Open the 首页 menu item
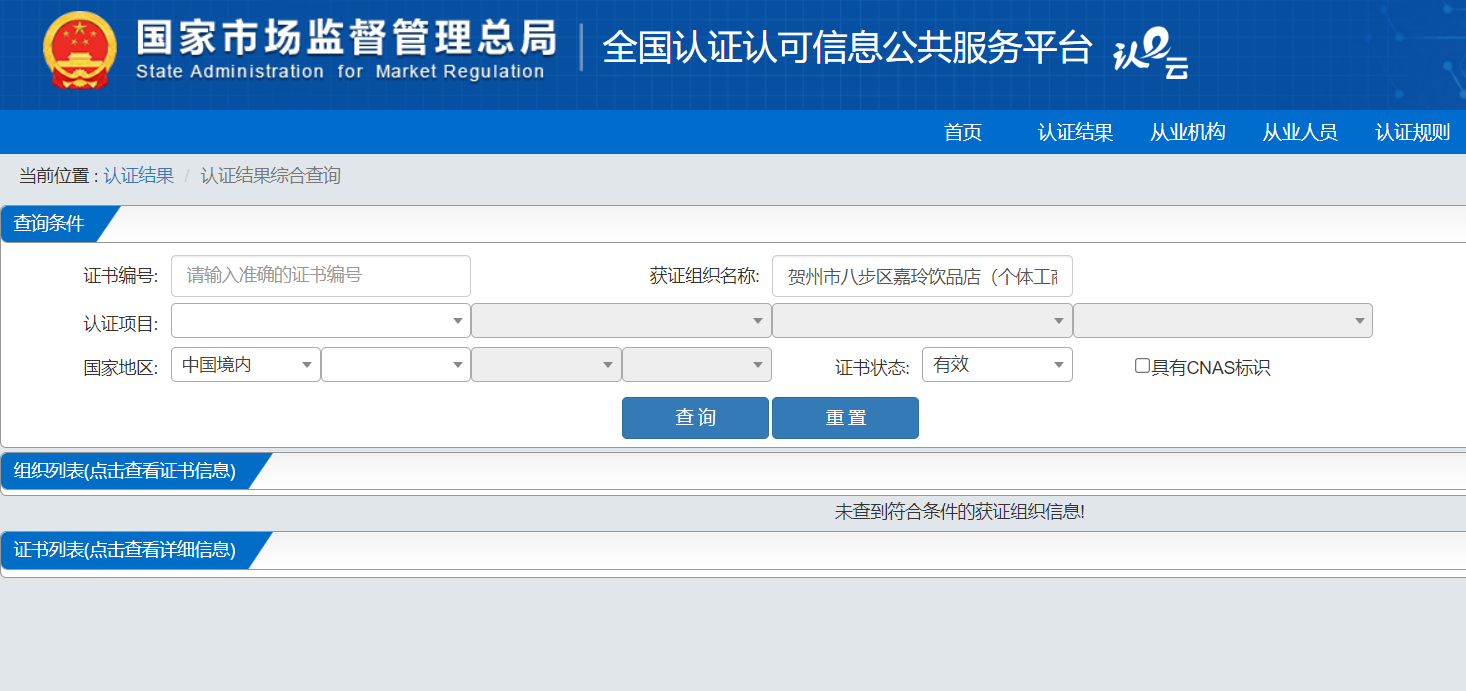Screen dimensions: 1466x691 click(x=963, y=132)
